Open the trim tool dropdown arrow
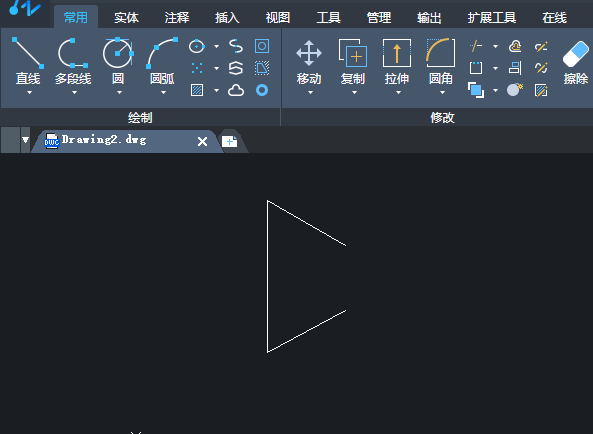 (495, 46)
